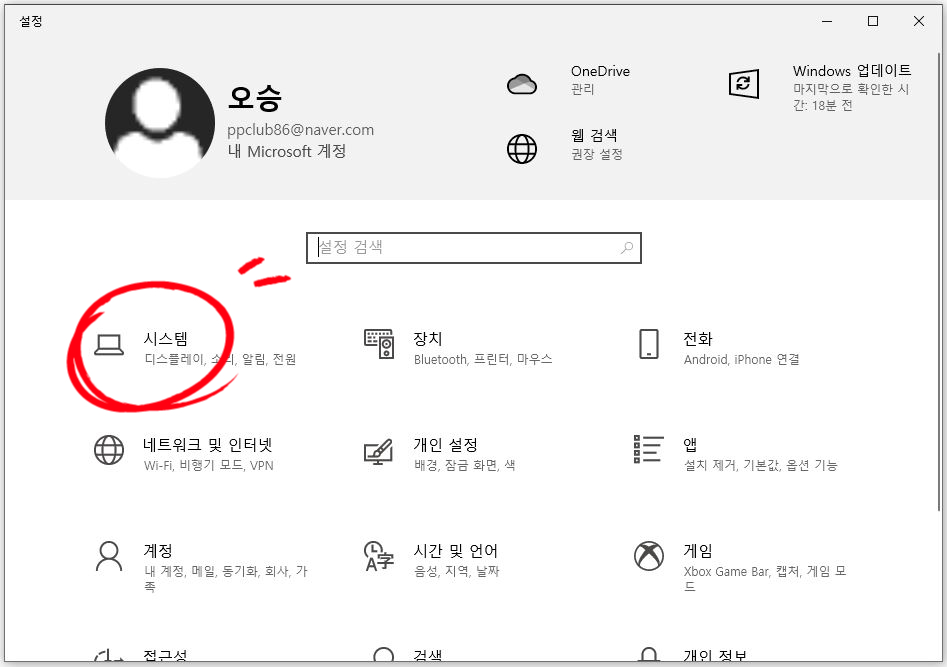
Task: Close the 설정 window
Action: pos(919,21)
